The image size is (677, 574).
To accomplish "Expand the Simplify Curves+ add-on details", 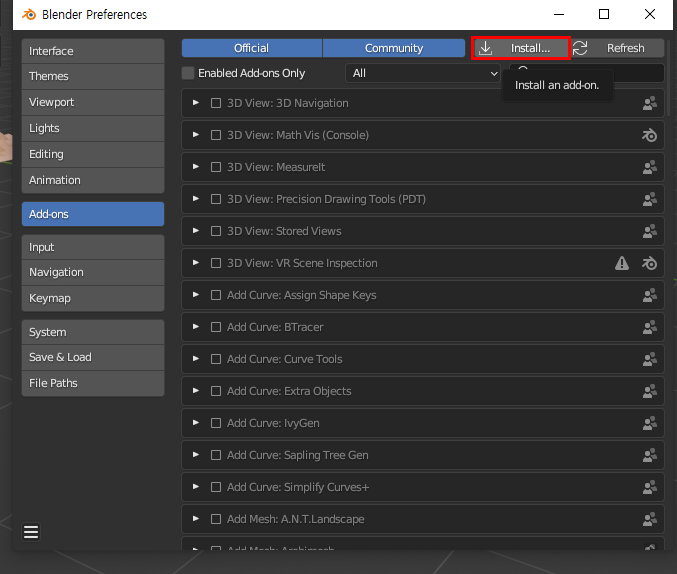I will pos(196,486).
